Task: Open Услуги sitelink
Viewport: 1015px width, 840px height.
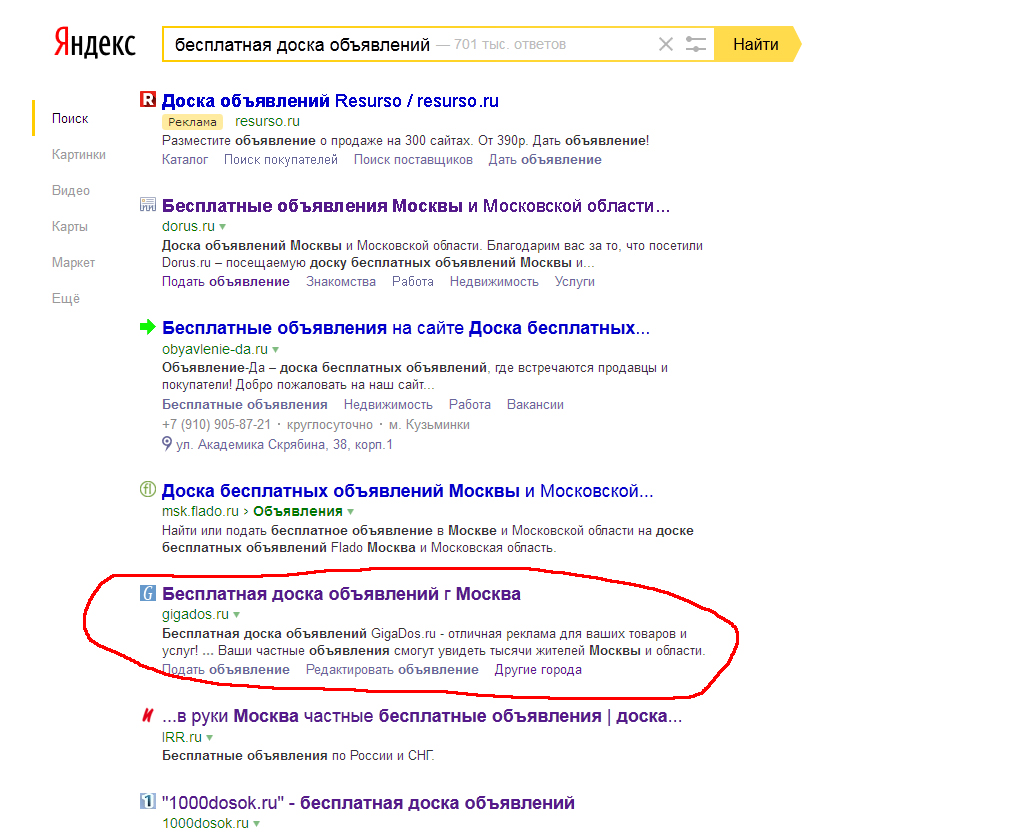Action: [x=575, y=282]
